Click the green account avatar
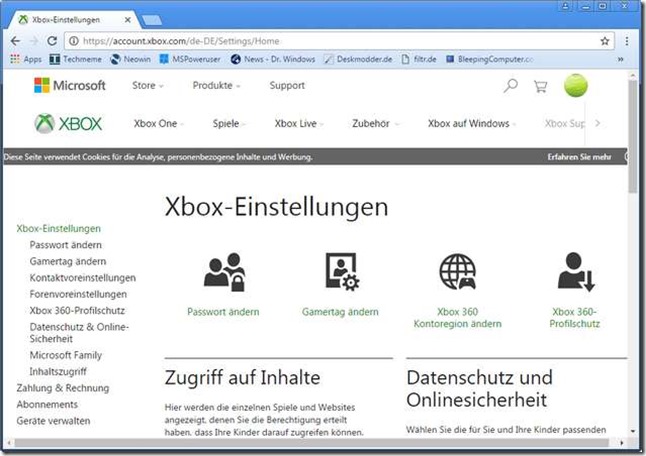The width and height of the screenshot is (646, 456). pyautogui.click(x=576, y=85)
